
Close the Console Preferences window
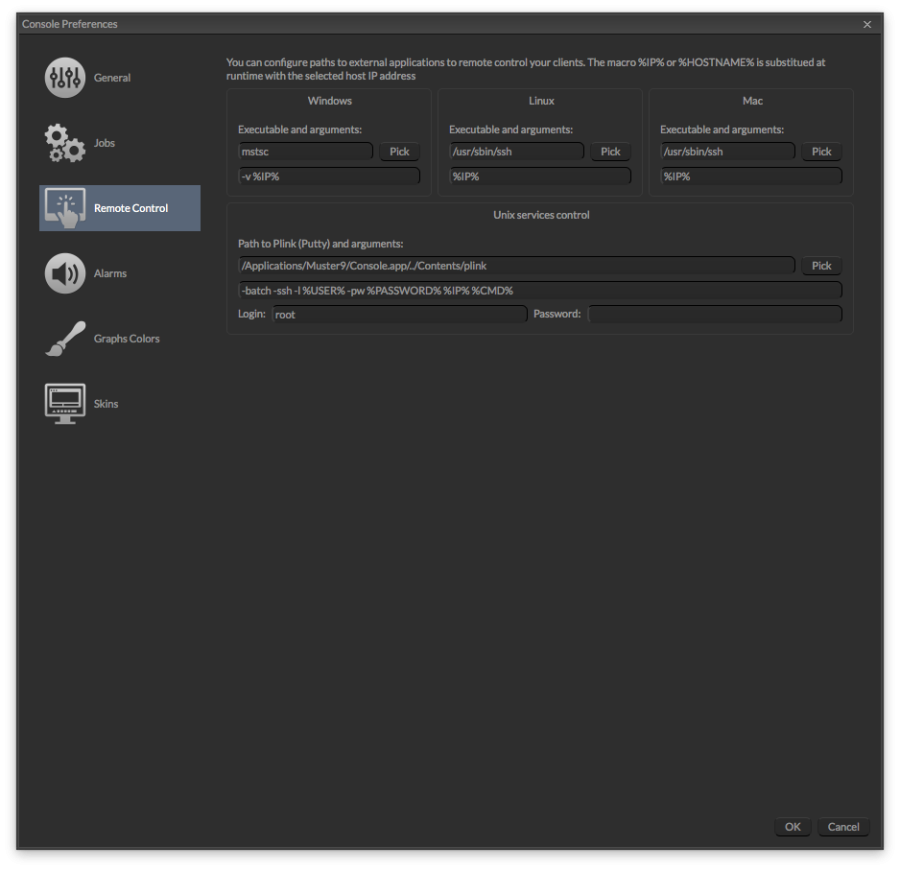pyautogui.click(x=867, y=24)
